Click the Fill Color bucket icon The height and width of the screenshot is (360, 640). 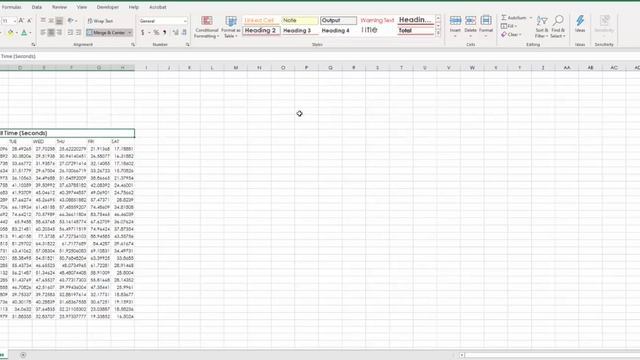pyautogui.click(x=10, y=33)
